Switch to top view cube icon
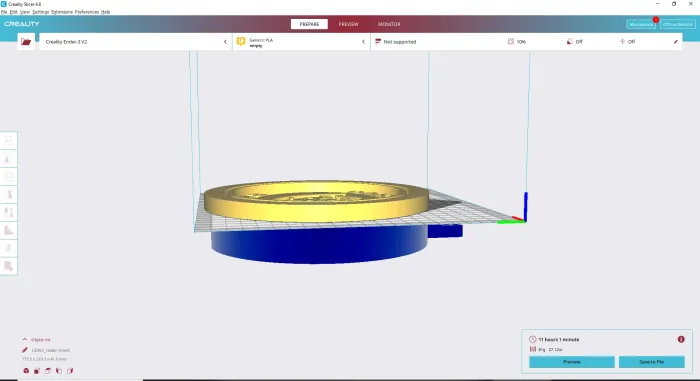 click(48, 371)
